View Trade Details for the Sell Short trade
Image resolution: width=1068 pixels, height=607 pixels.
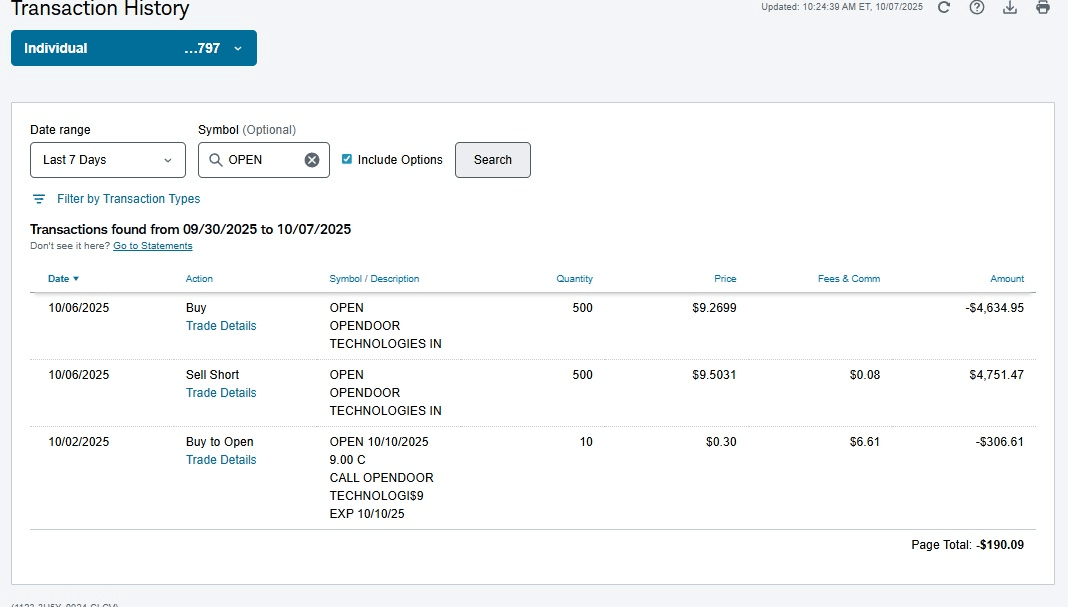[x=221, y=393]
